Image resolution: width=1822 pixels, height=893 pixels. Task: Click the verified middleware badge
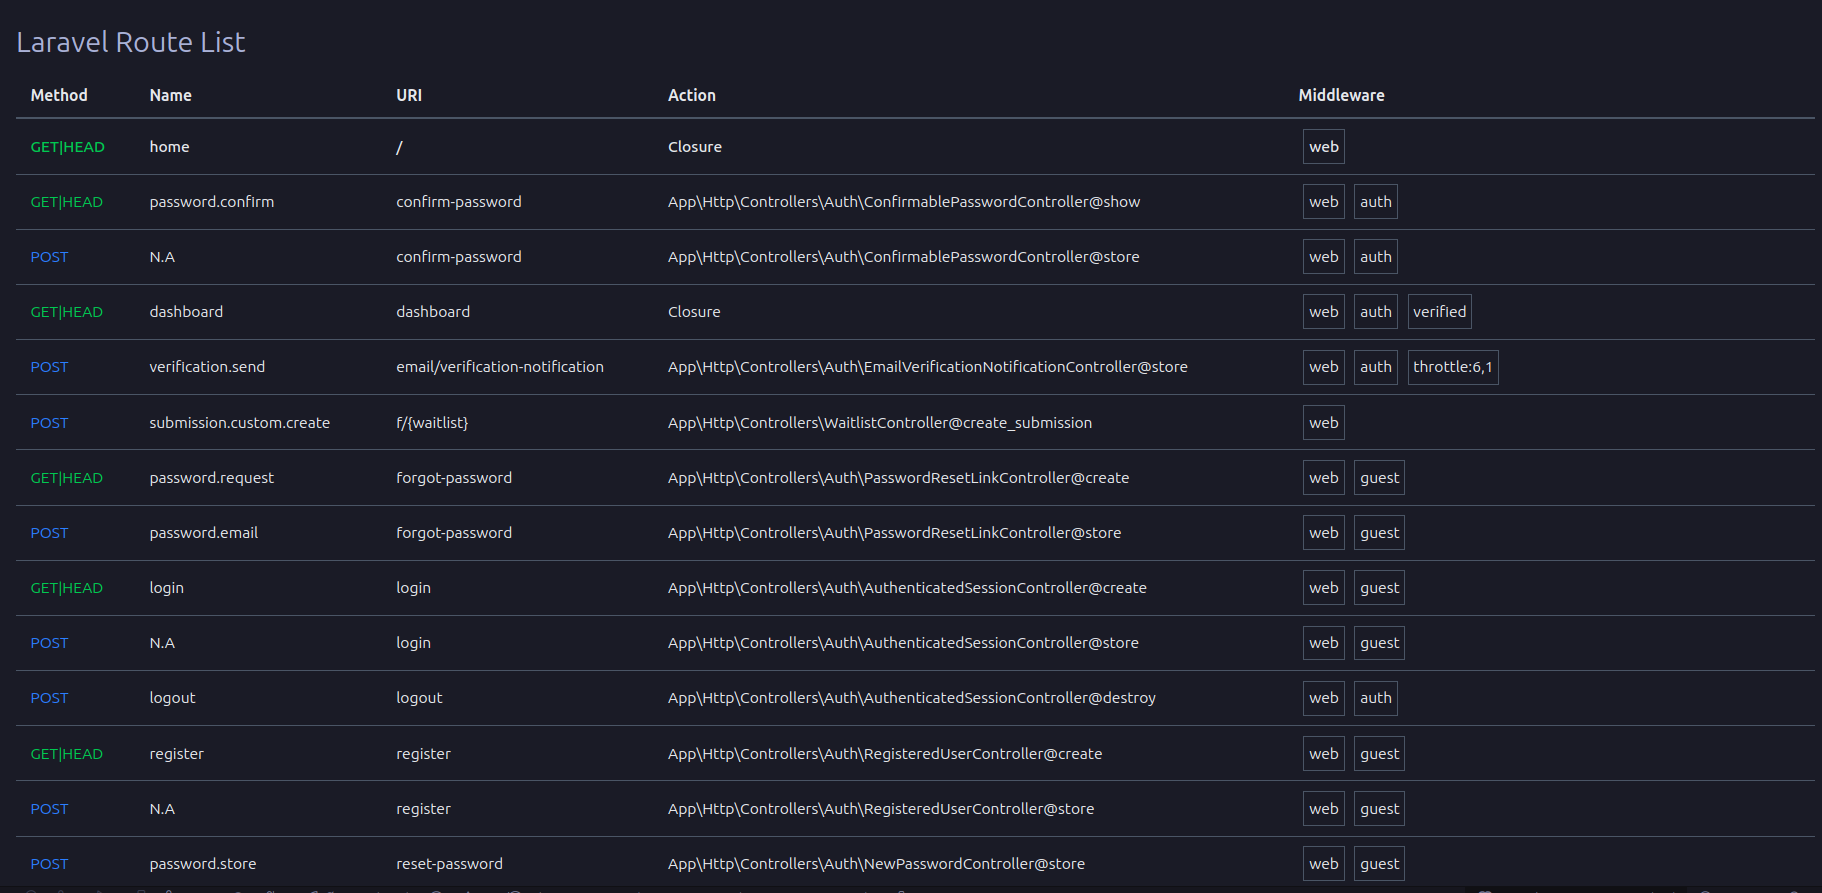pyautogui.click(x=1439, y=312)
